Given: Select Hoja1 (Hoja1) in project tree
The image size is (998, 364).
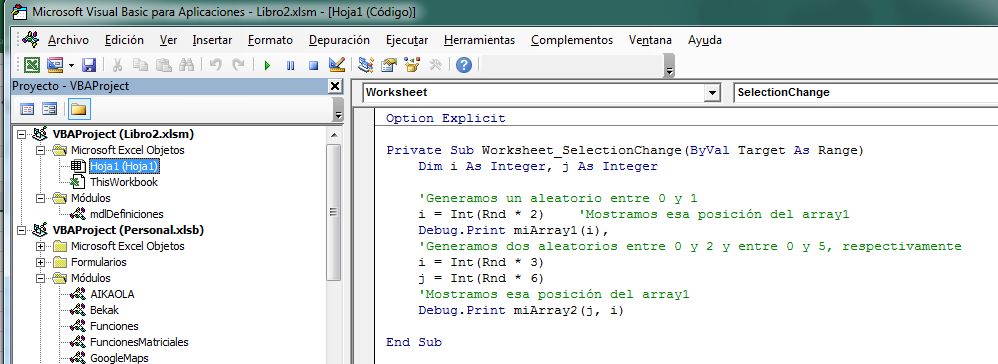Looking at the screenshot, I should 123,166.
